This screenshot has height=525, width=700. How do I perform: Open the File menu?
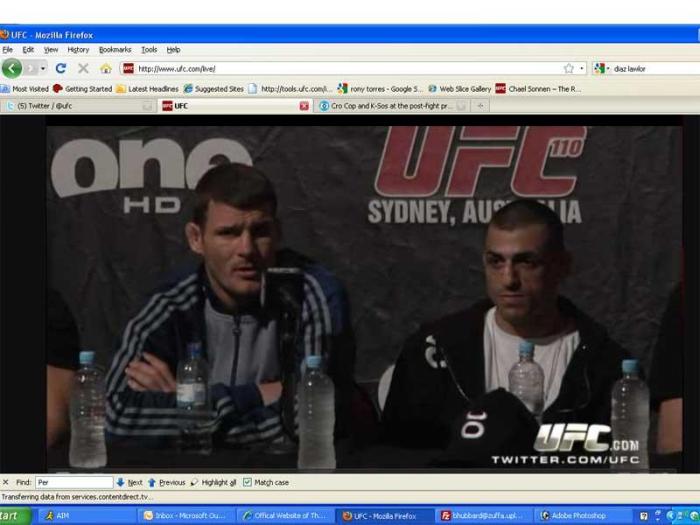7,50
